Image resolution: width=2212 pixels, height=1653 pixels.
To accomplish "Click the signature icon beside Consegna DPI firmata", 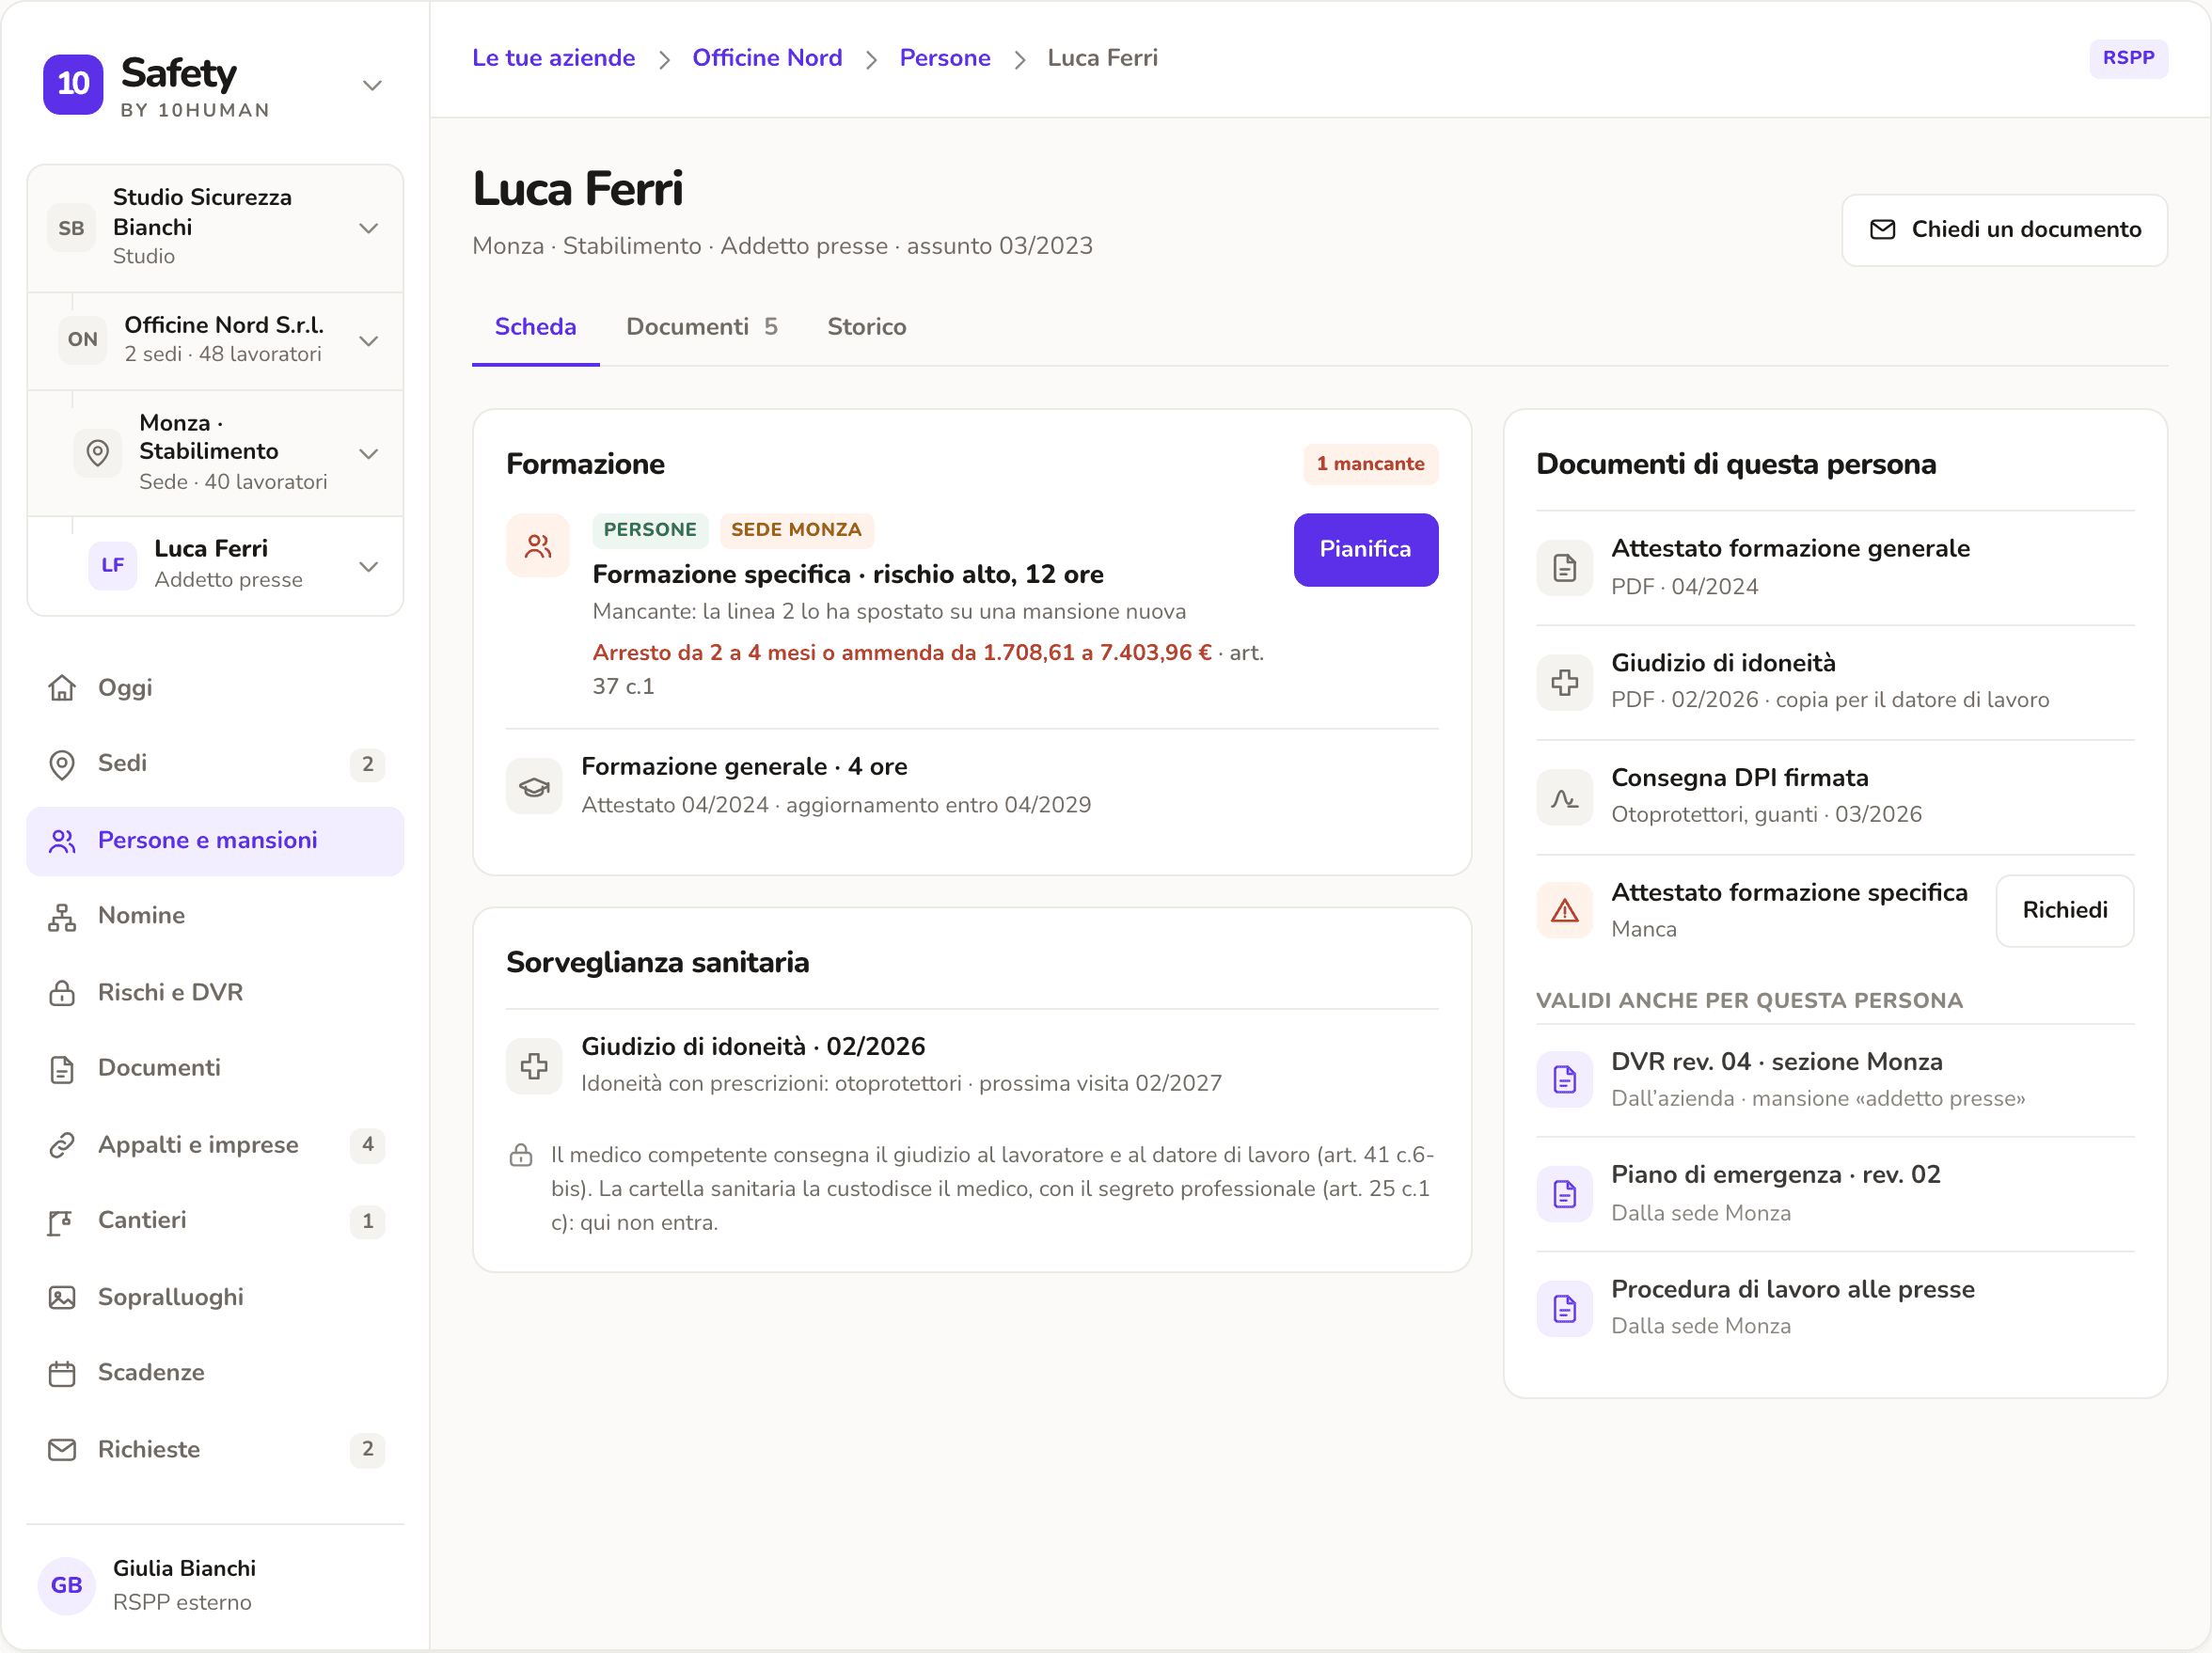I will point(1564,797).
